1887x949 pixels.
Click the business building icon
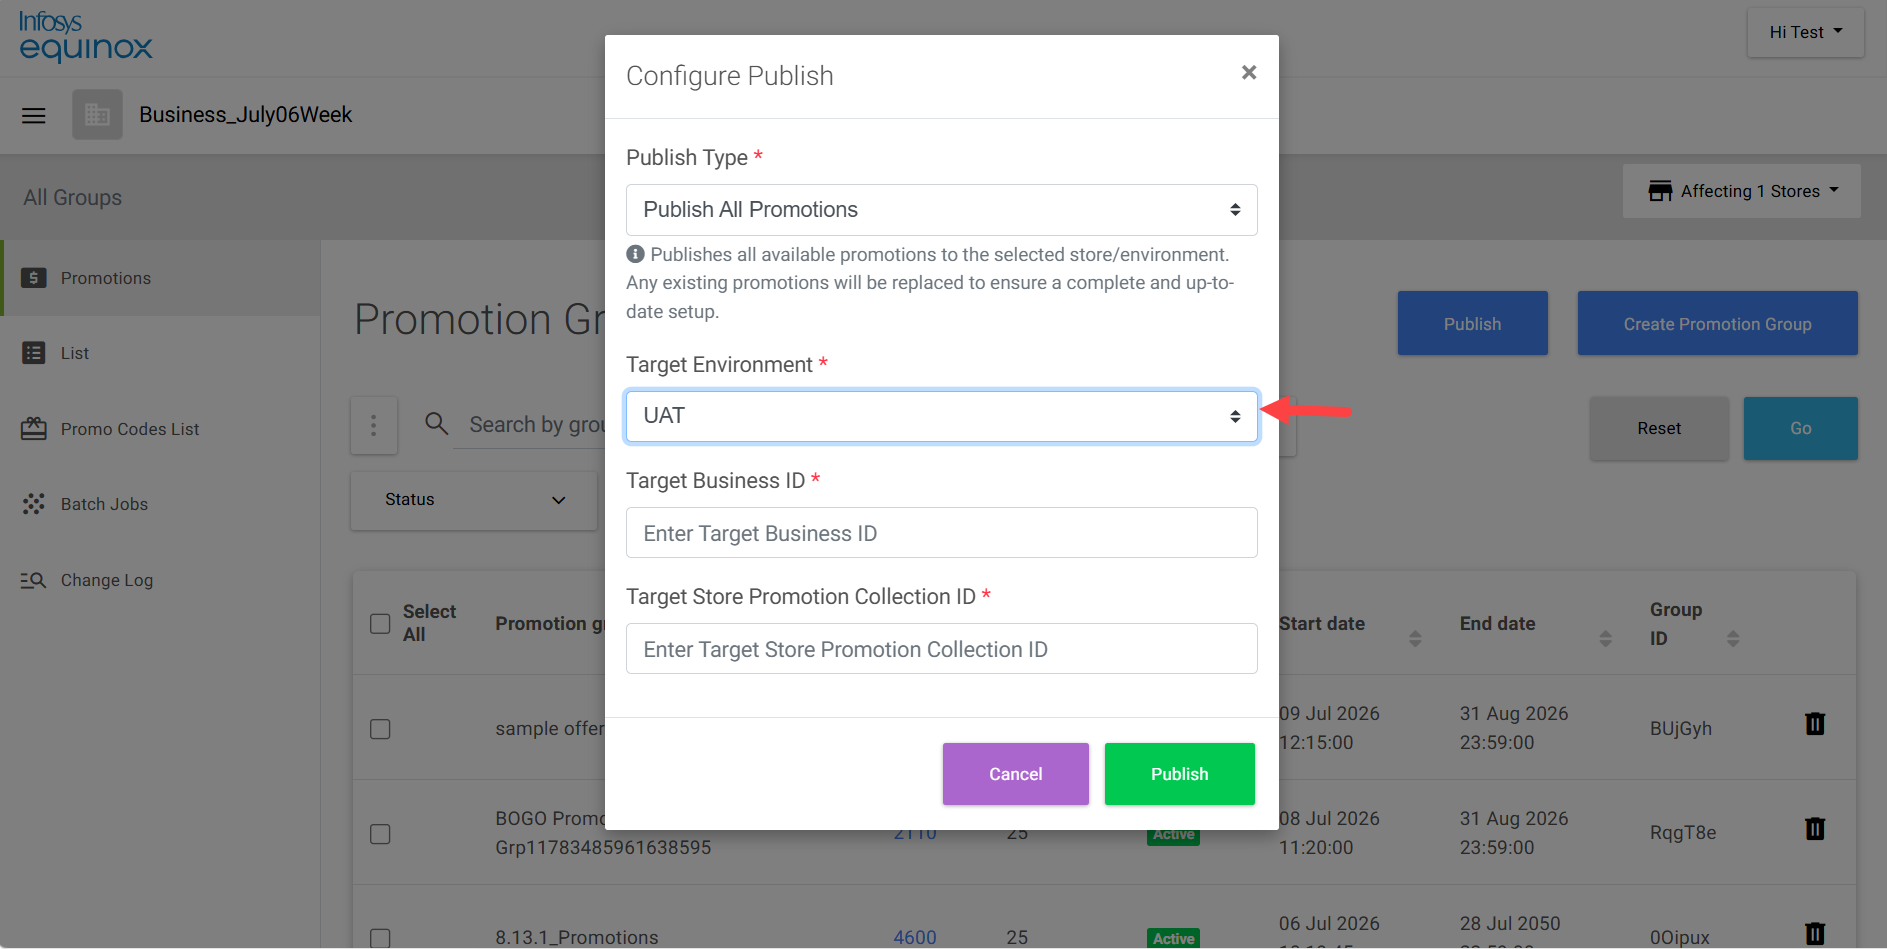point(97,115)
